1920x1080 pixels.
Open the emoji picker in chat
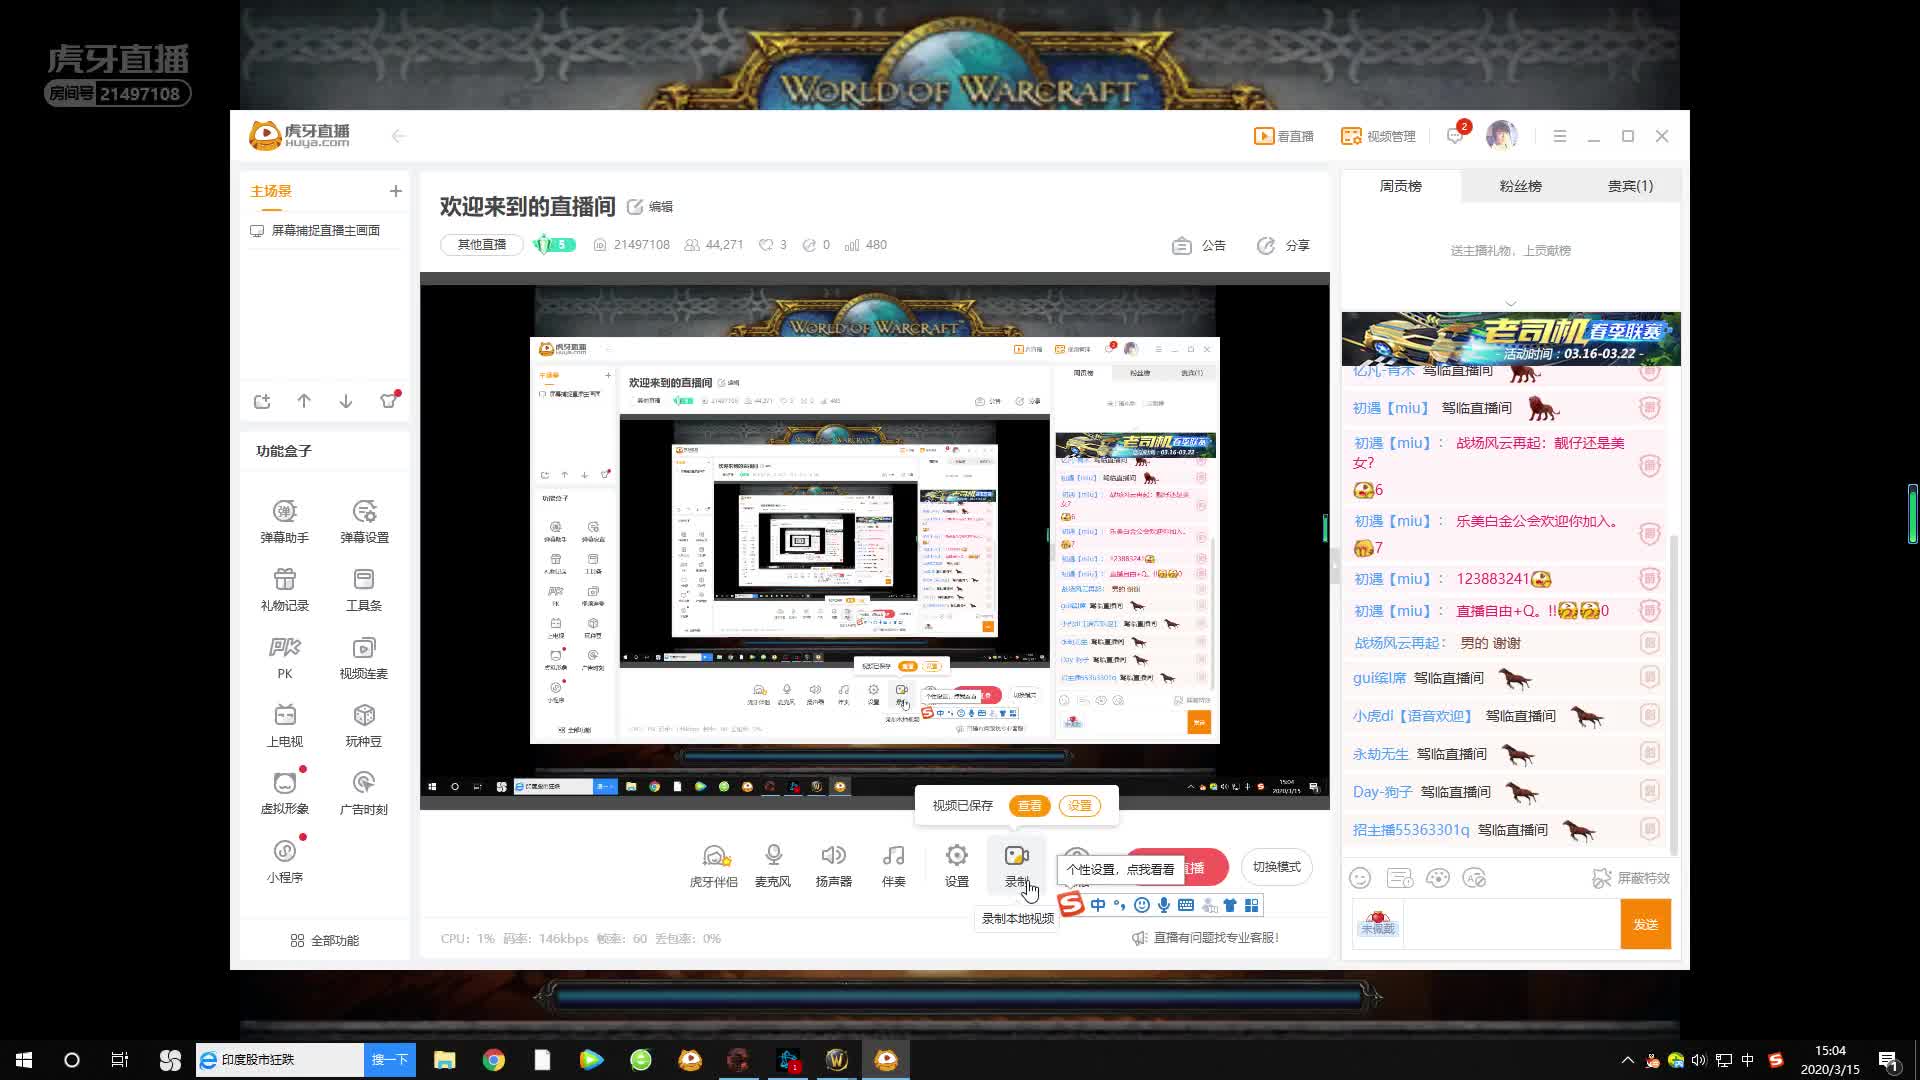tap(1360, 878)
